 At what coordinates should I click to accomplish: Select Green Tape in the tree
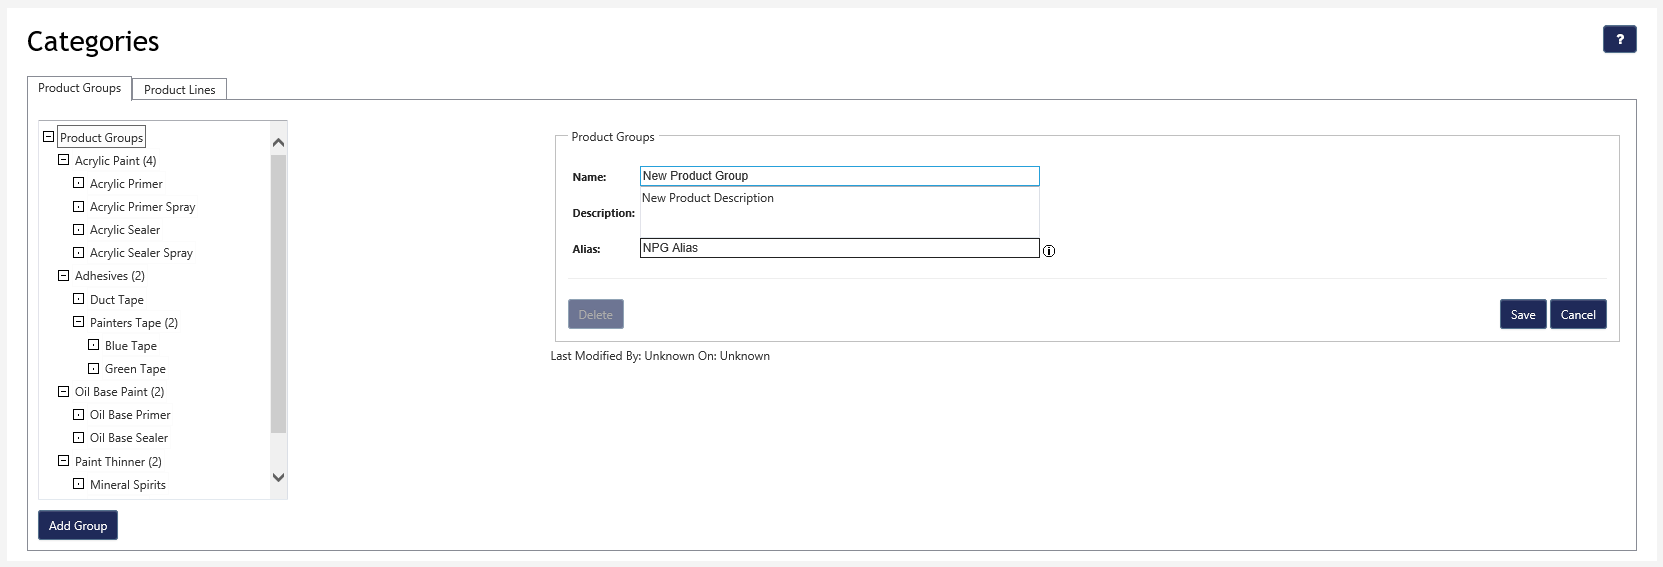[135, 369]
